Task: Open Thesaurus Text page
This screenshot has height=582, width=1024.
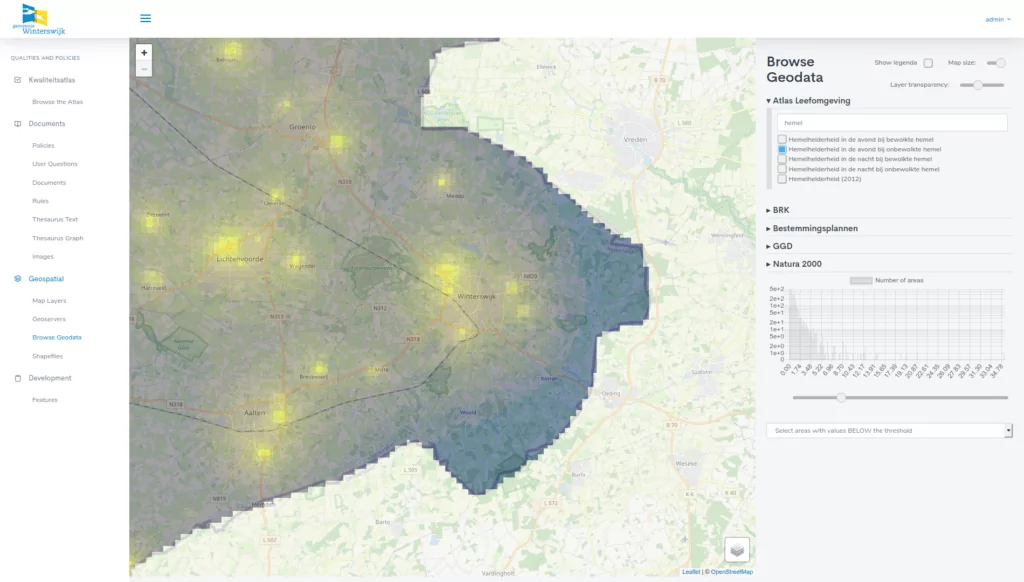Action: tap(55, 219)
